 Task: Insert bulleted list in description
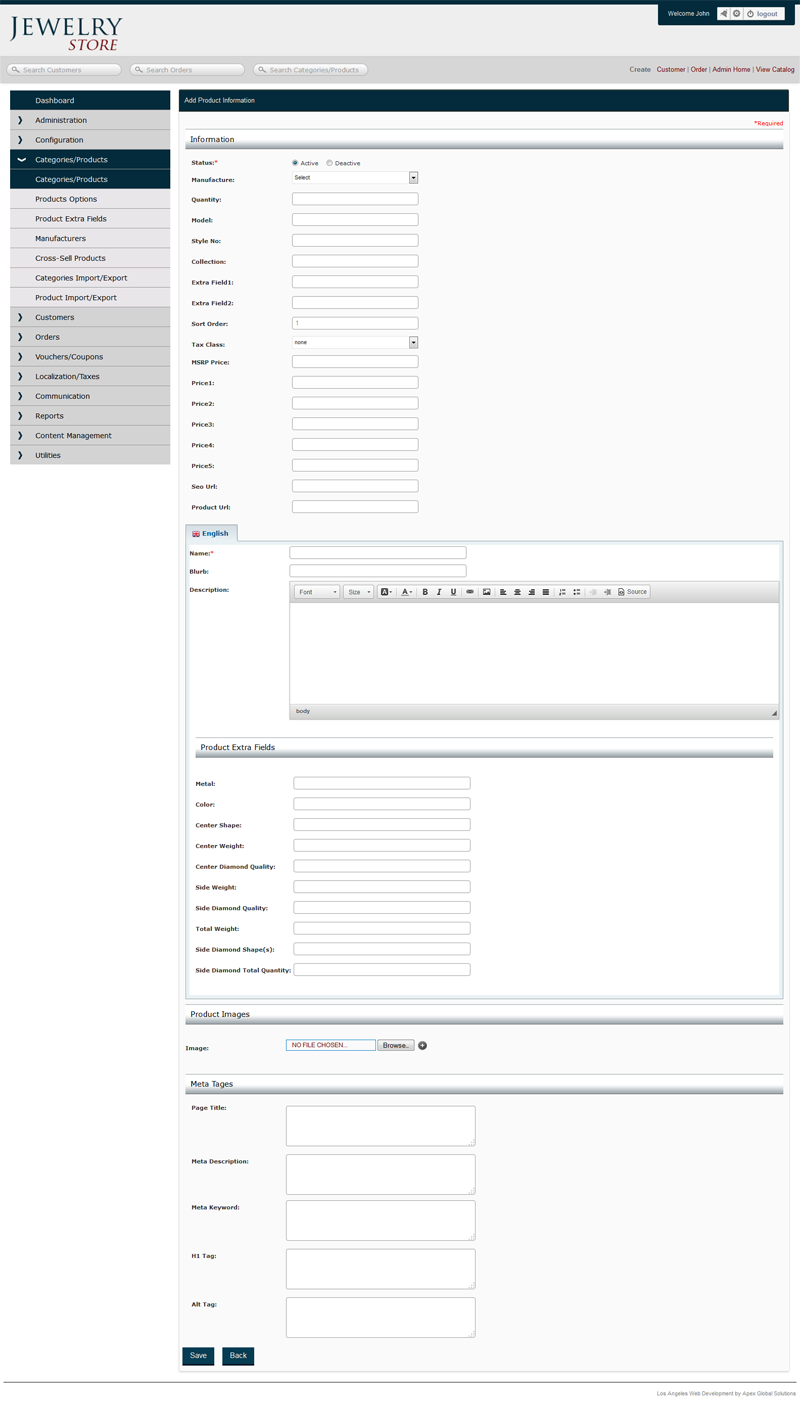[577, 592]
